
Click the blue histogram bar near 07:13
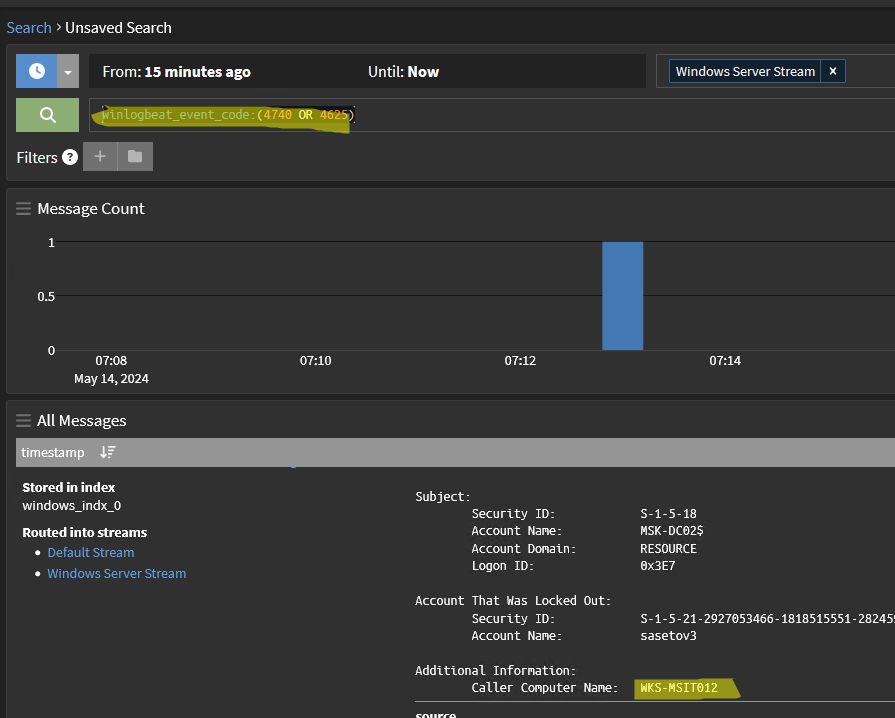pyautogui.click(x=623, y=296)
